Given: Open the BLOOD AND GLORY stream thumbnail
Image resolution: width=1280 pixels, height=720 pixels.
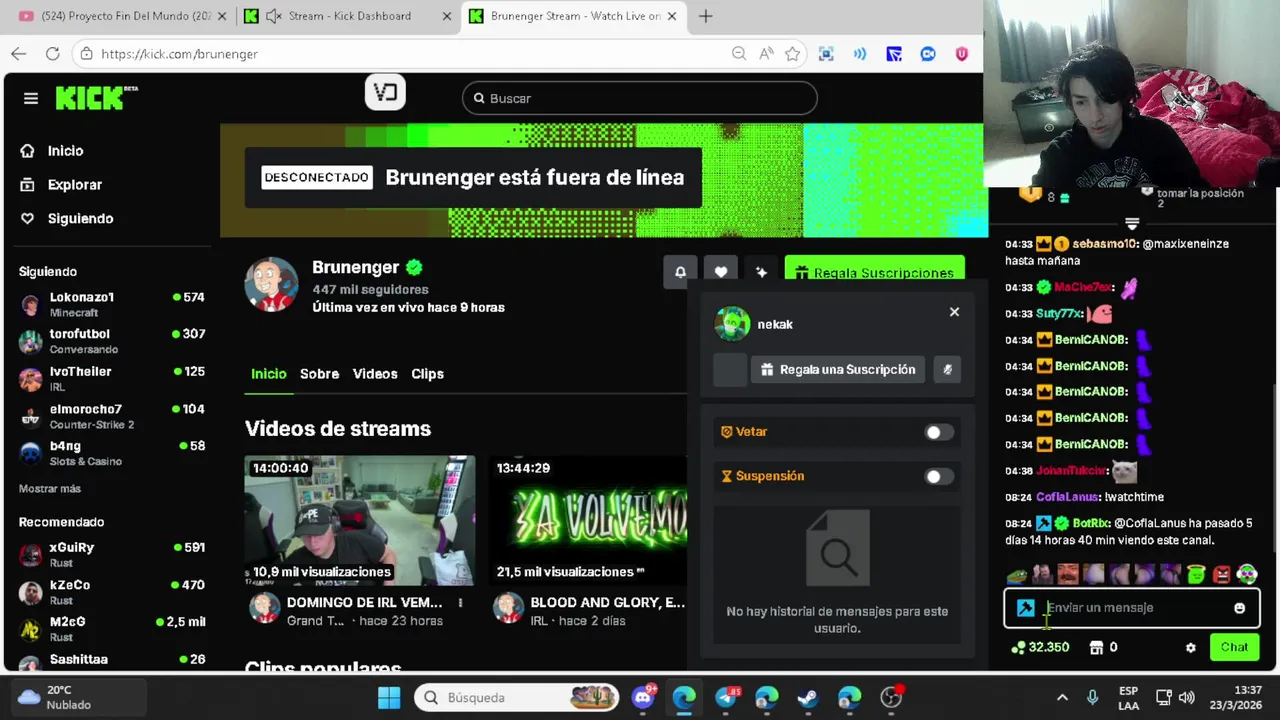Looking at the screenshot, I should pyautogui.click(x=588, y=520).
